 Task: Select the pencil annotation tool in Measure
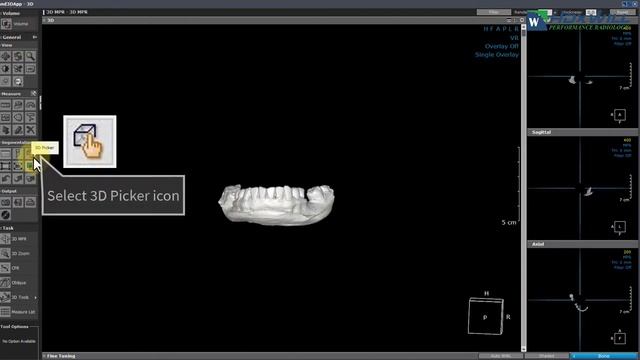[18, 130]
